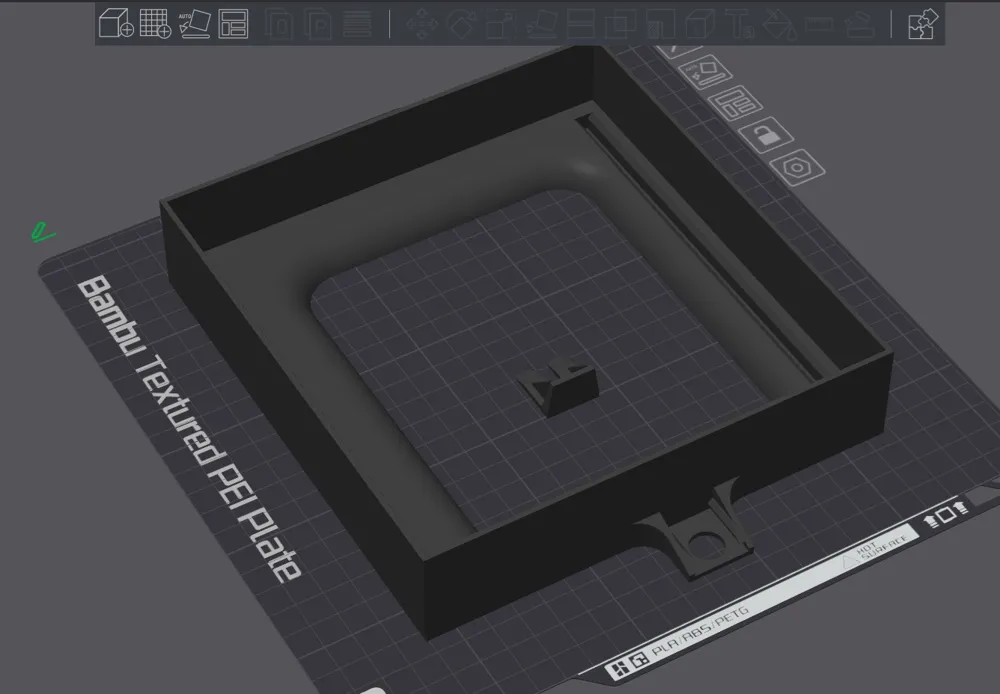
Task: Run Auto Orient from the top toolbar
Action: click(195, 24)
